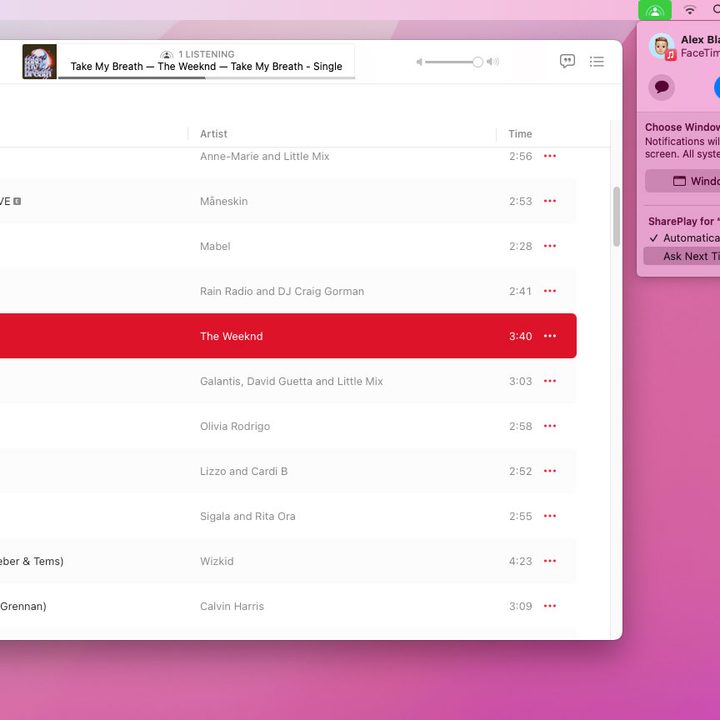Screen dimensions: 720x720
Task: Open more options for Wizkid track
Action: (x=550, y=561)
